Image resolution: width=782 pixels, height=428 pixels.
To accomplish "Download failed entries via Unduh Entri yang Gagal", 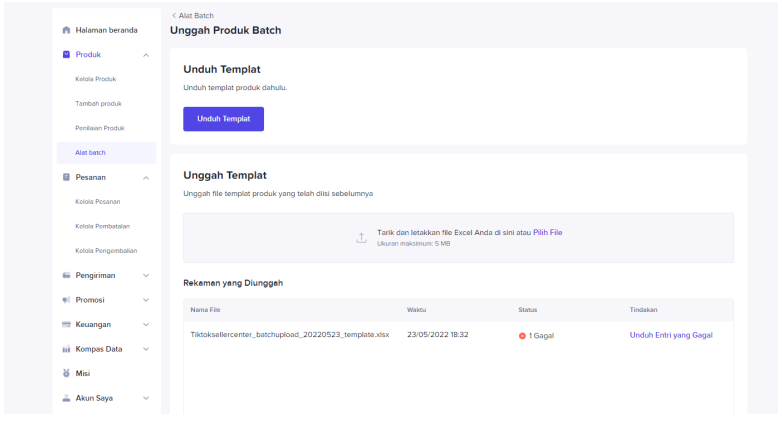I will (670, 335).
